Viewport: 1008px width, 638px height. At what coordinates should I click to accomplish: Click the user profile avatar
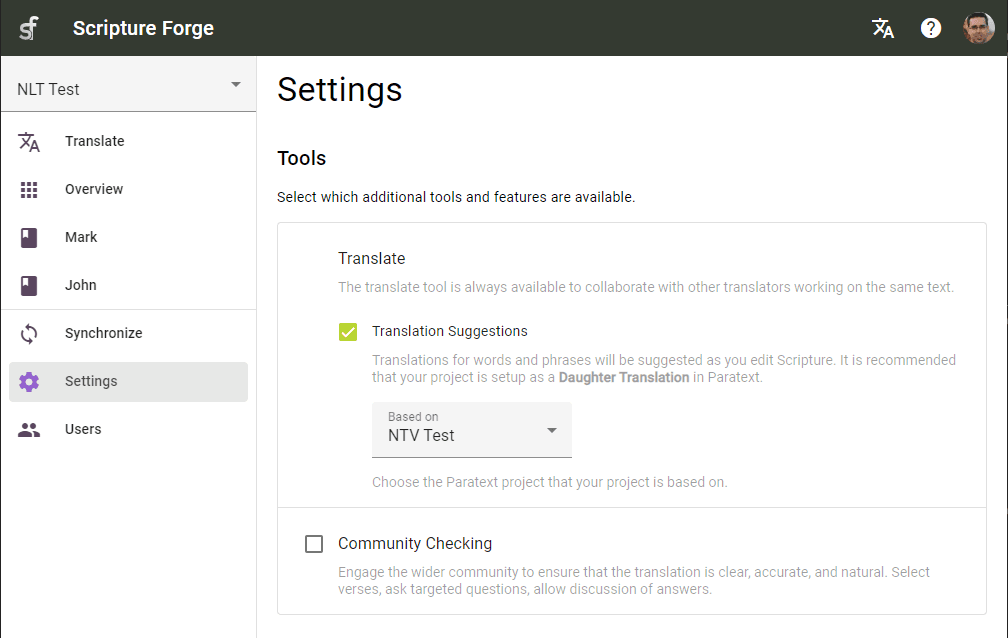click(x=977, y=28)
